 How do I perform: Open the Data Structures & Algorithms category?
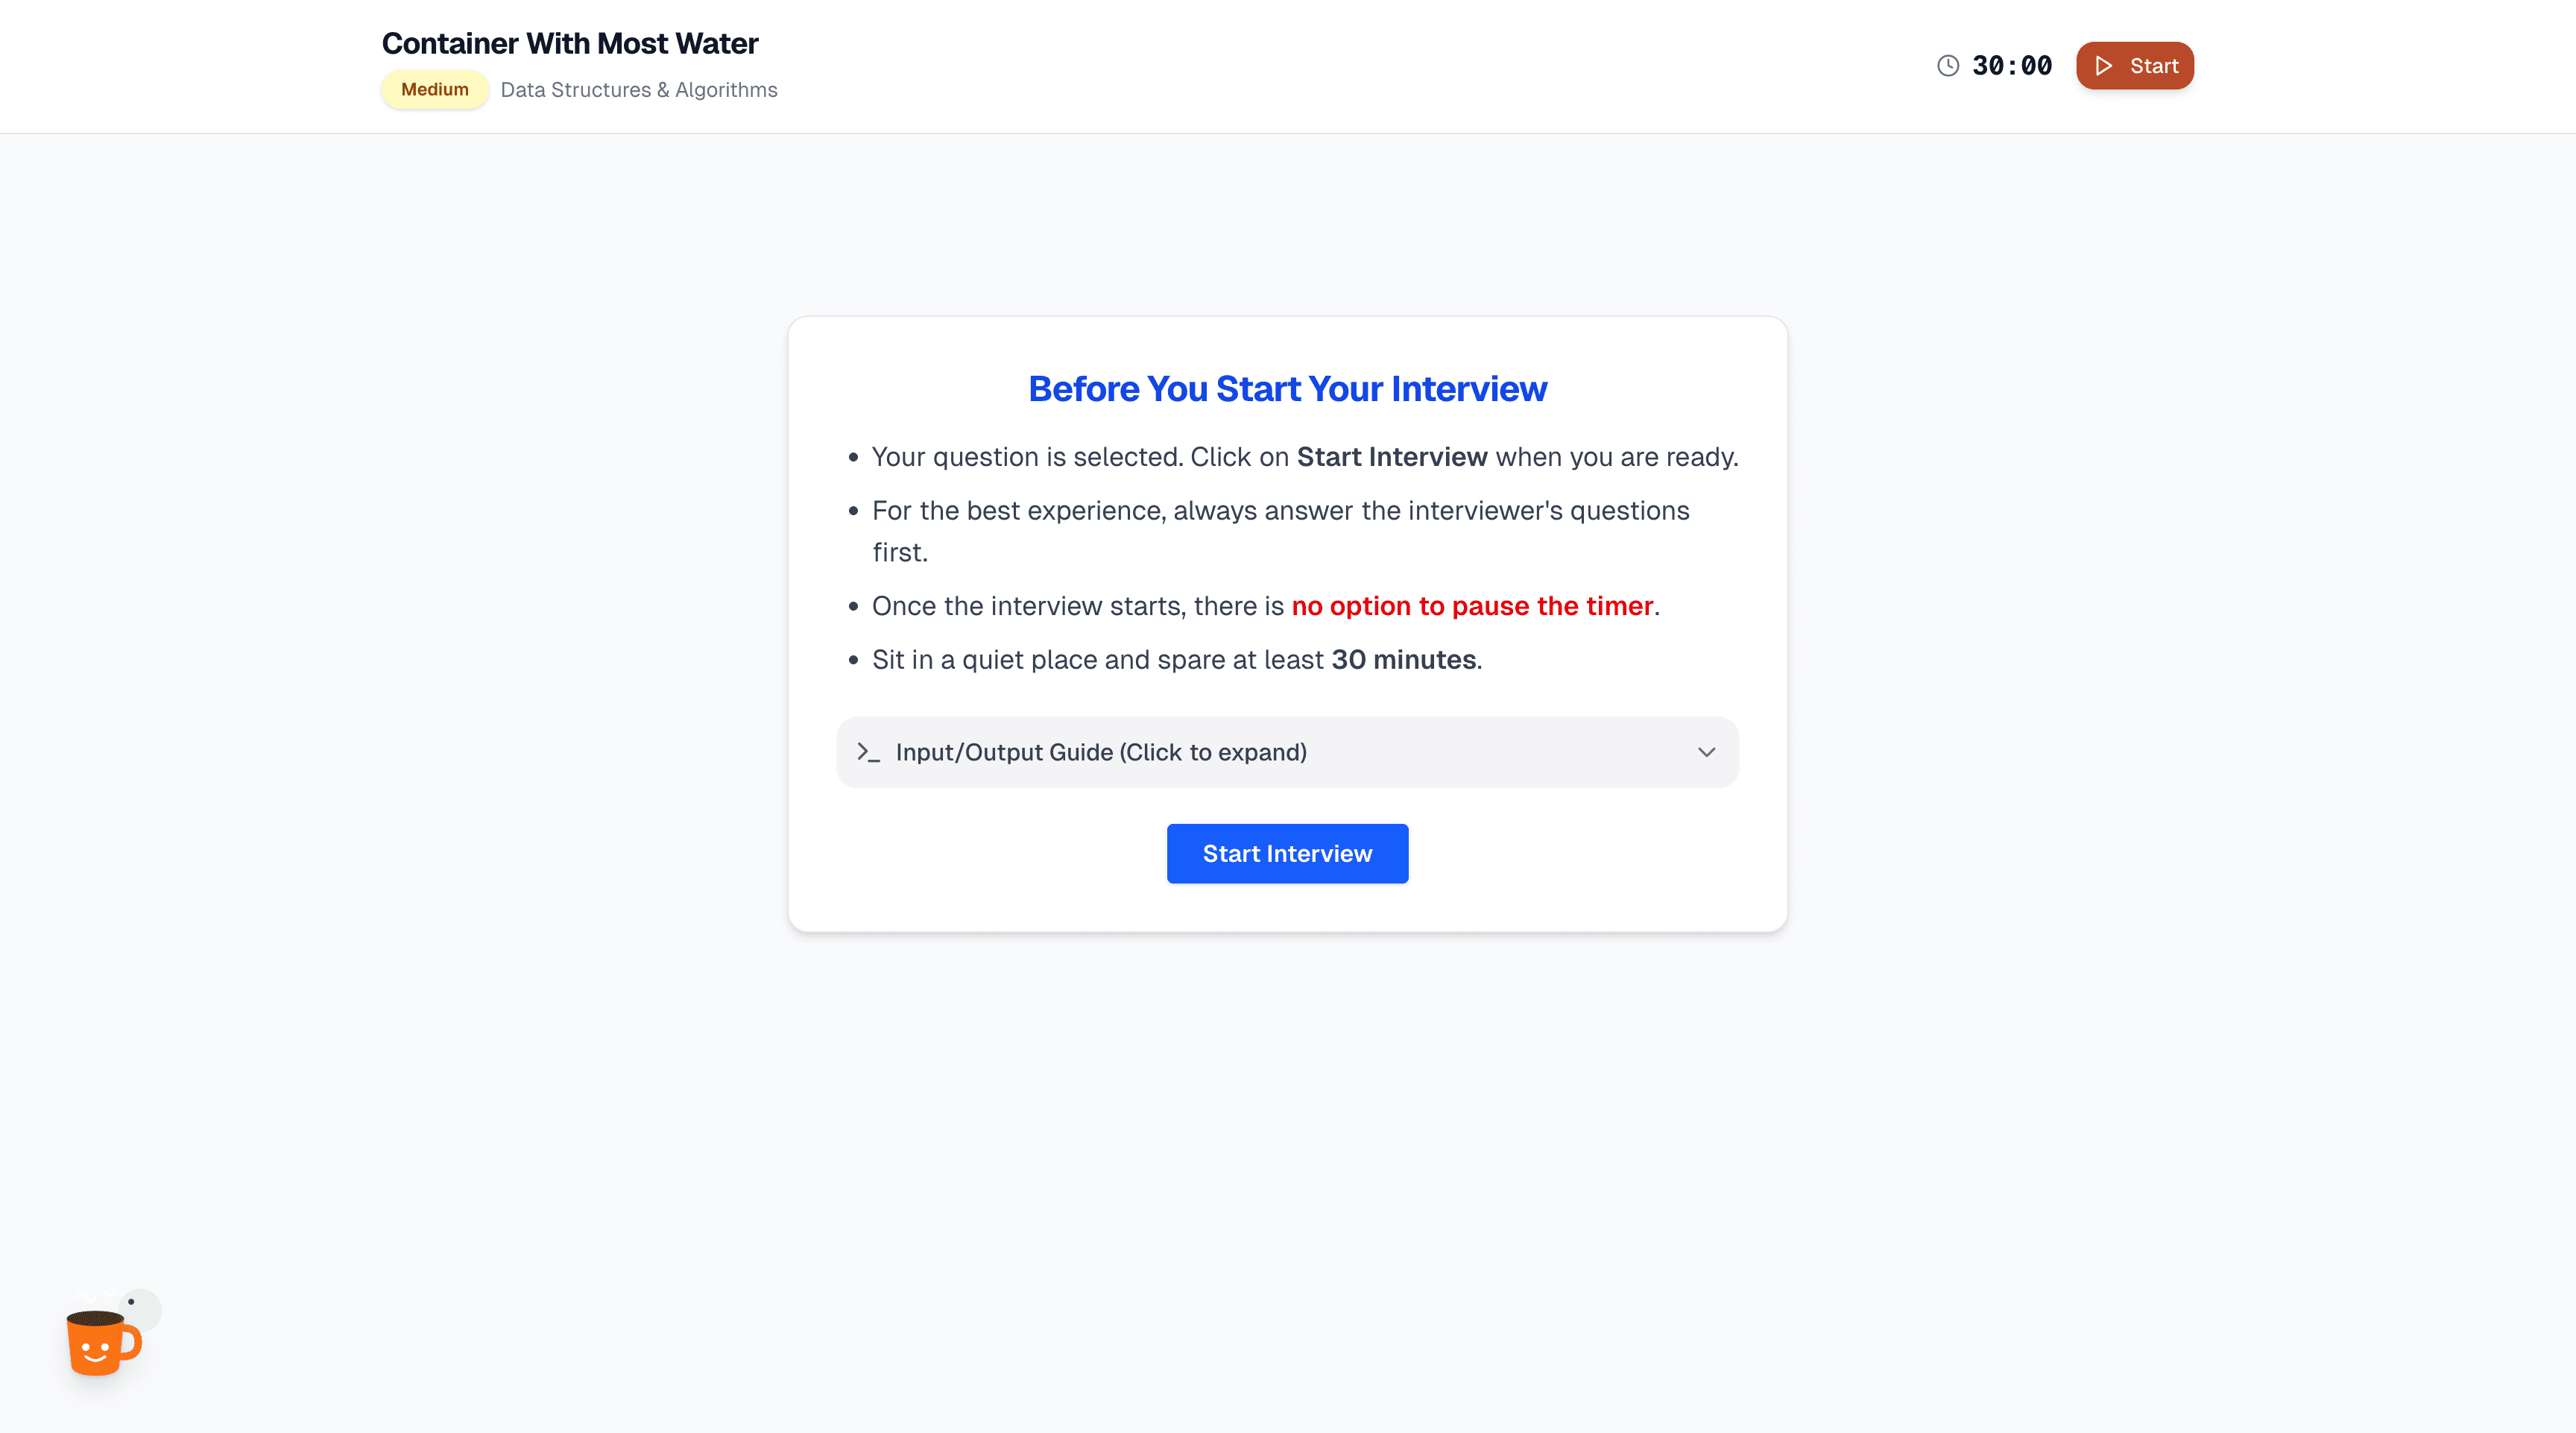[639, 89]
